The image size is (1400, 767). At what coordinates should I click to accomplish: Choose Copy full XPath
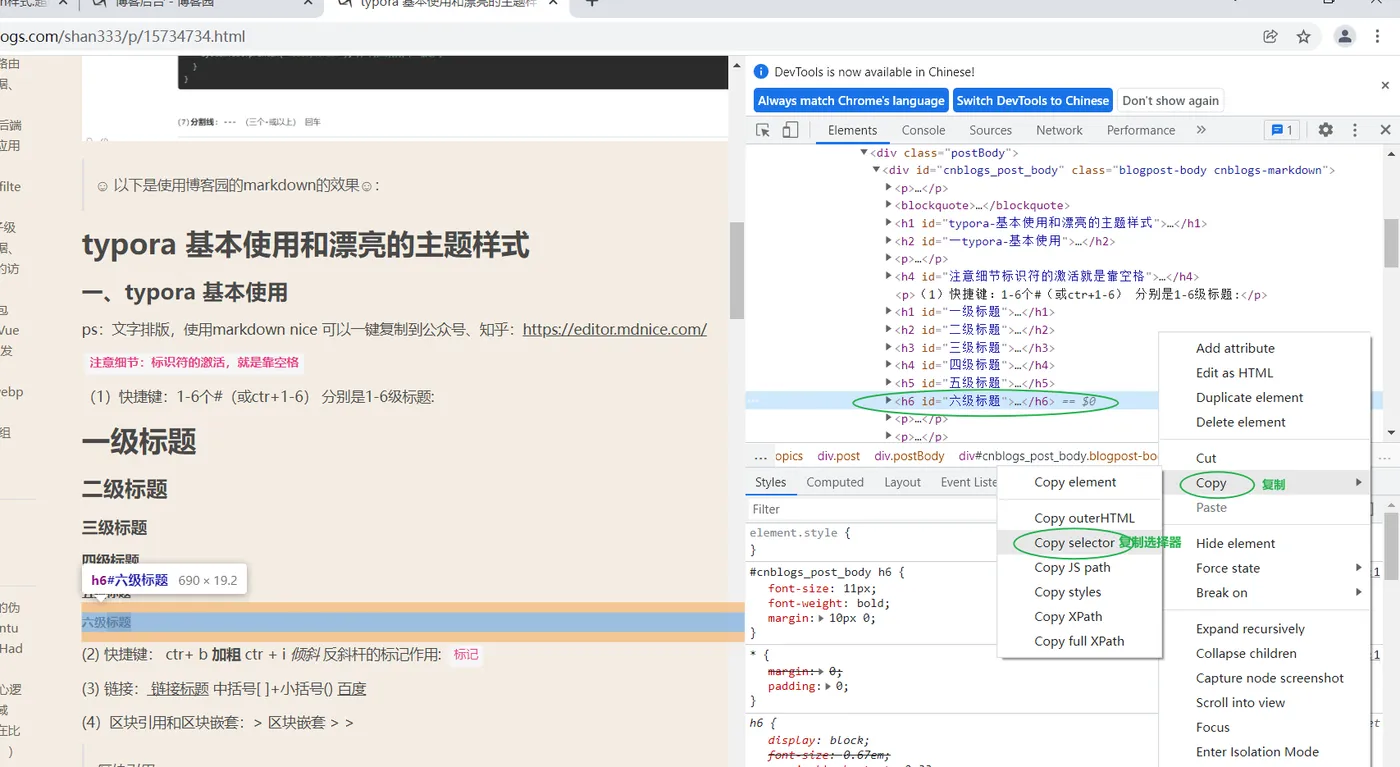tap(1080, 641)
